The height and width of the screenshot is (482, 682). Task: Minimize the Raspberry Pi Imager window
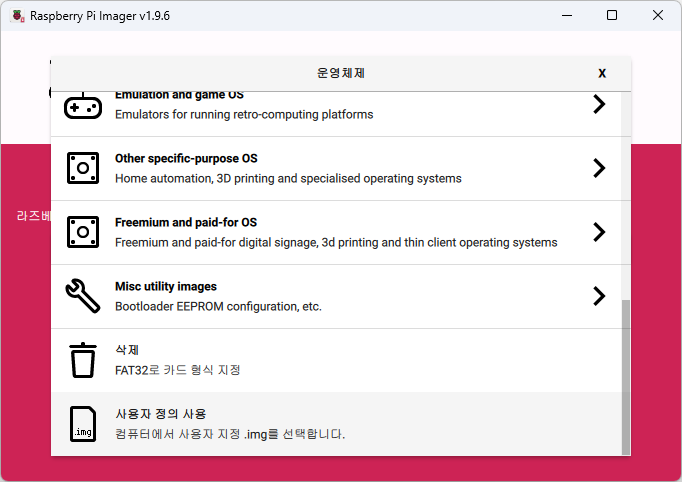tap(567, 16)
